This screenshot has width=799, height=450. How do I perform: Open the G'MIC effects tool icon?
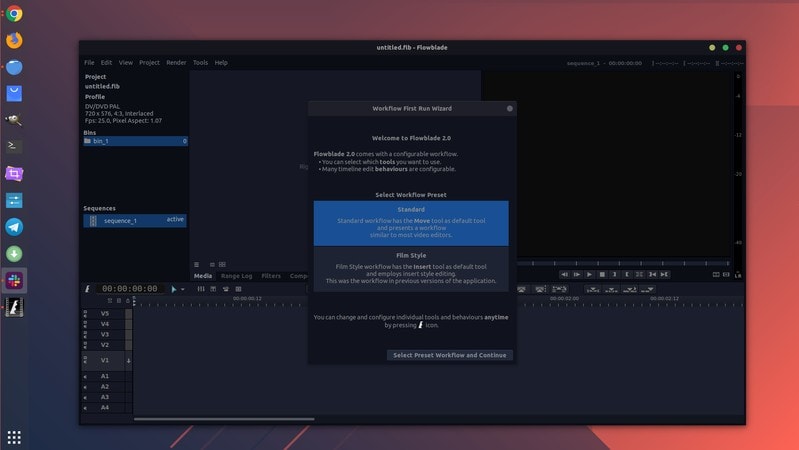point(226,289)
